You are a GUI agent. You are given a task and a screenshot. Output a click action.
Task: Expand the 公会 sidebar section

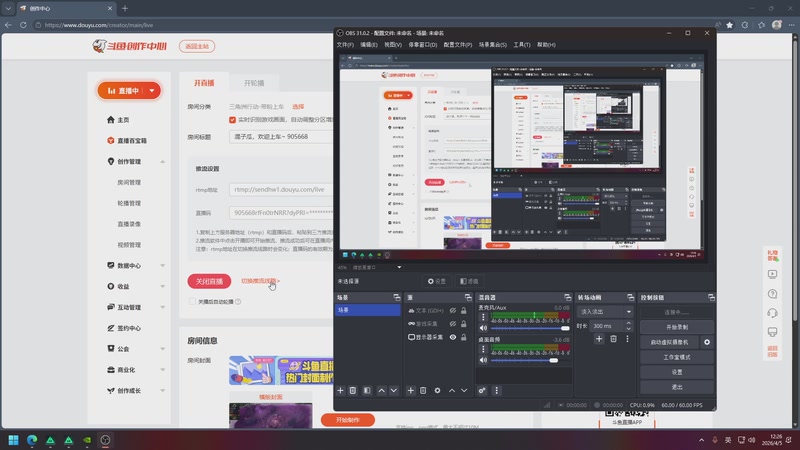(163, 349)
